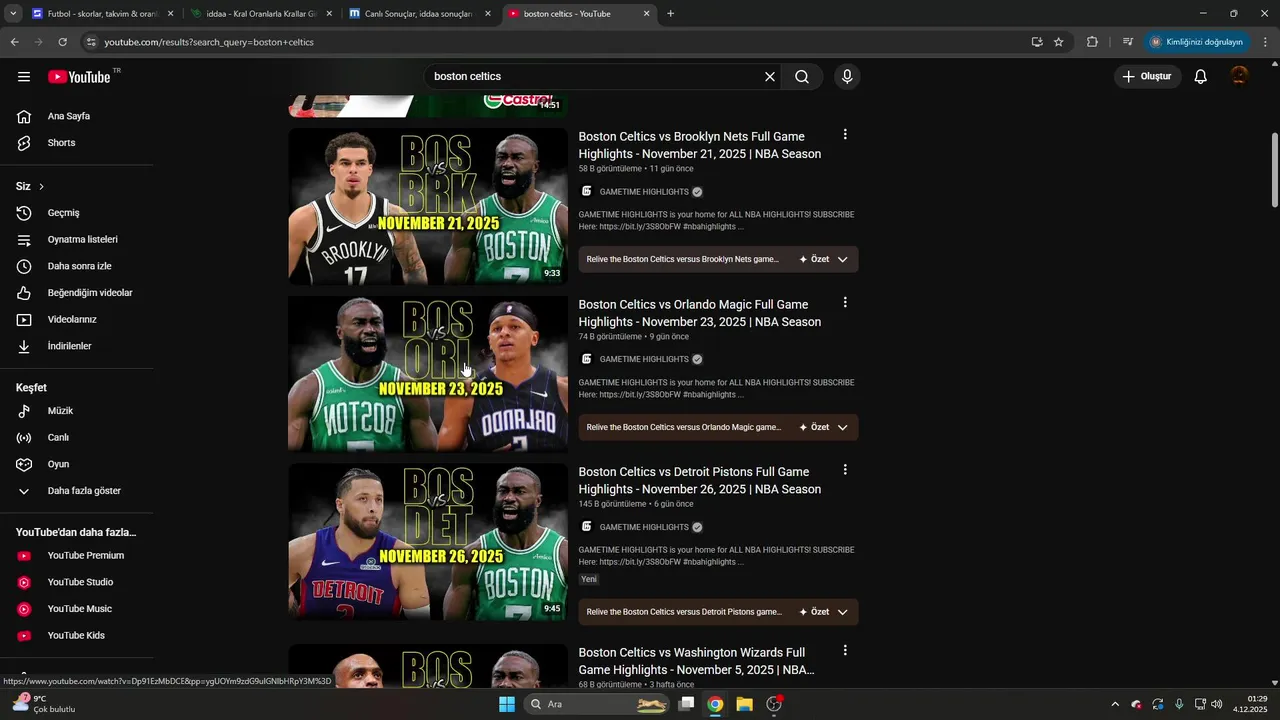Click the browser address bar URL
This screenshot has width=1280, height=720.
[209, 42]
